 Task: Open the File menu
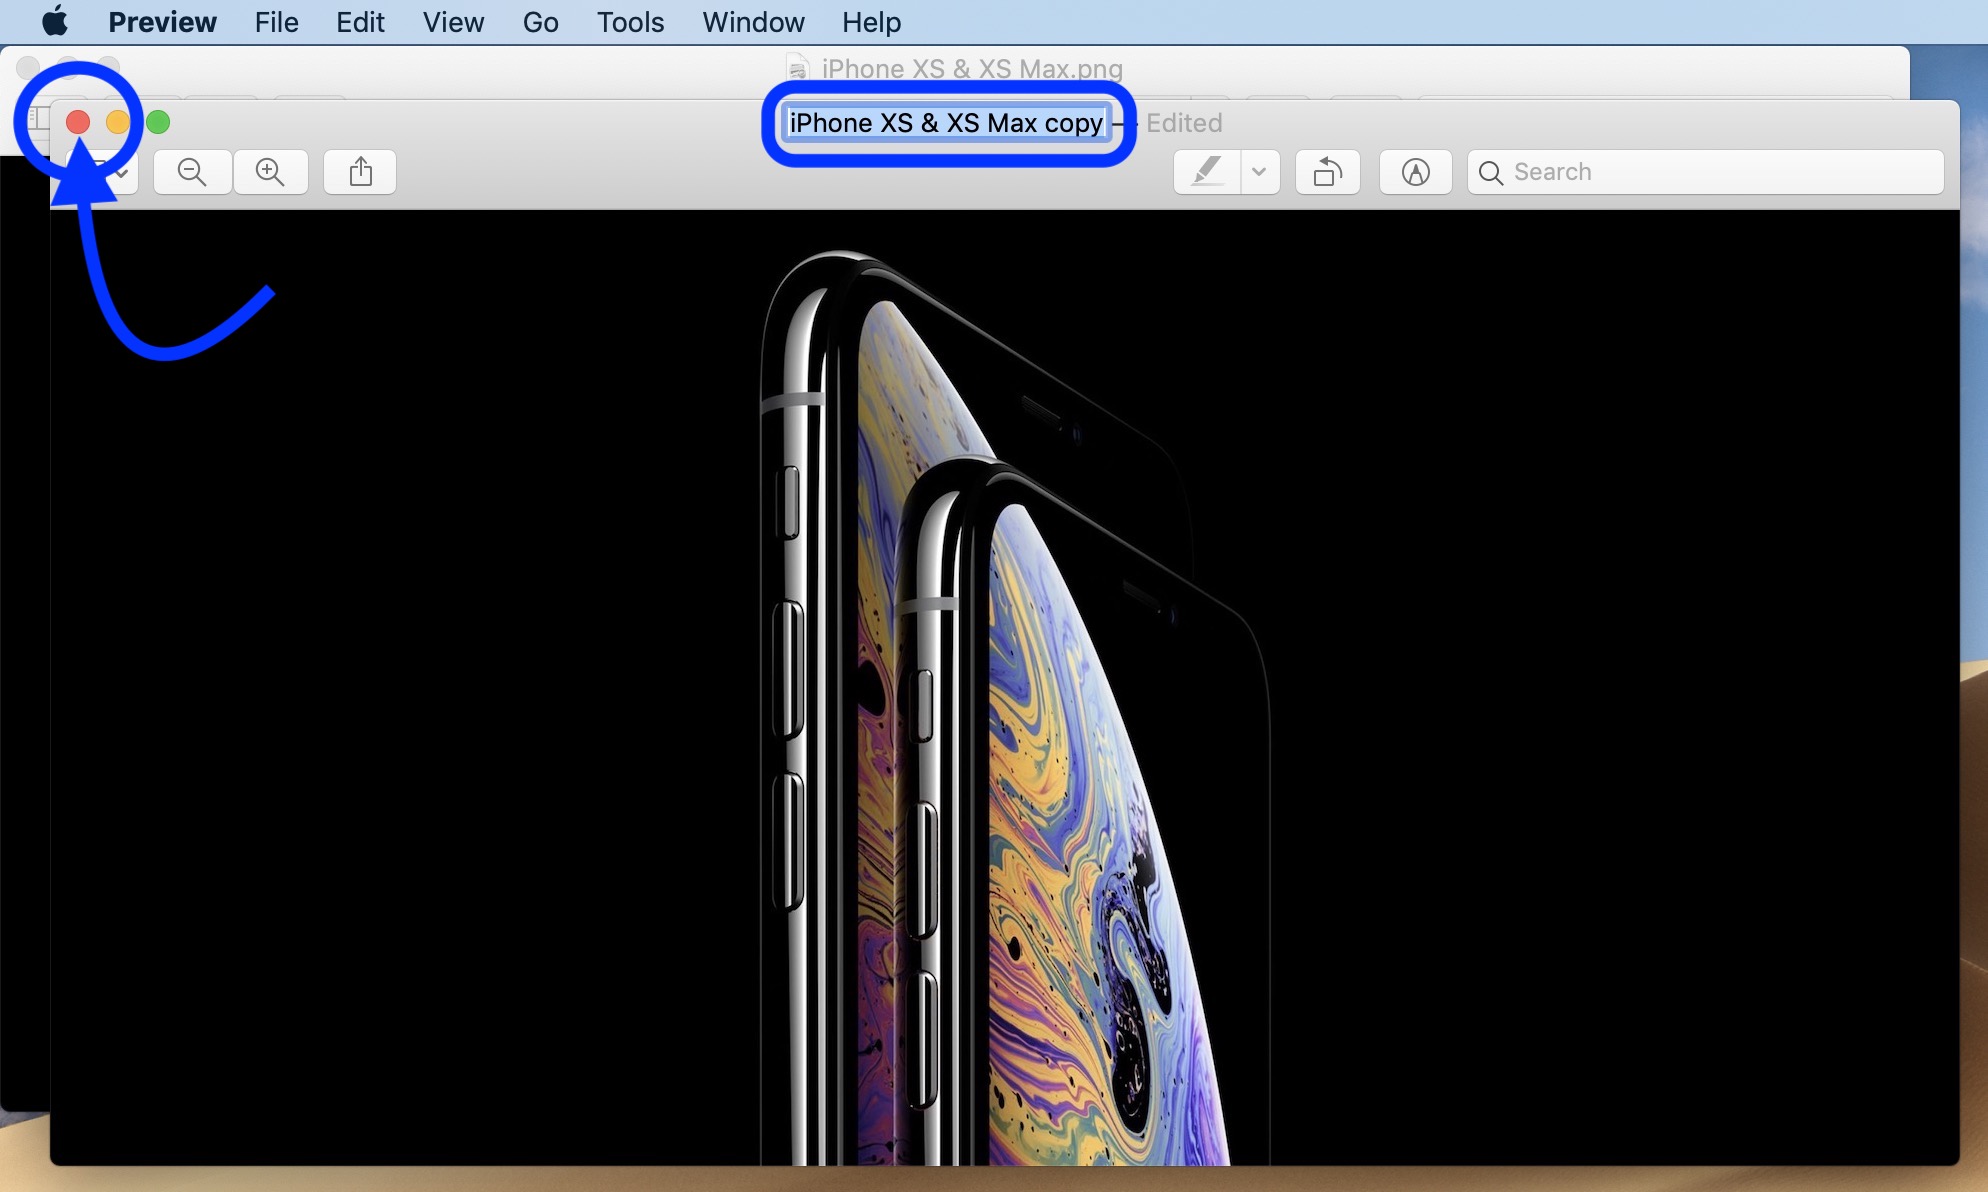(x=275, y=23)
